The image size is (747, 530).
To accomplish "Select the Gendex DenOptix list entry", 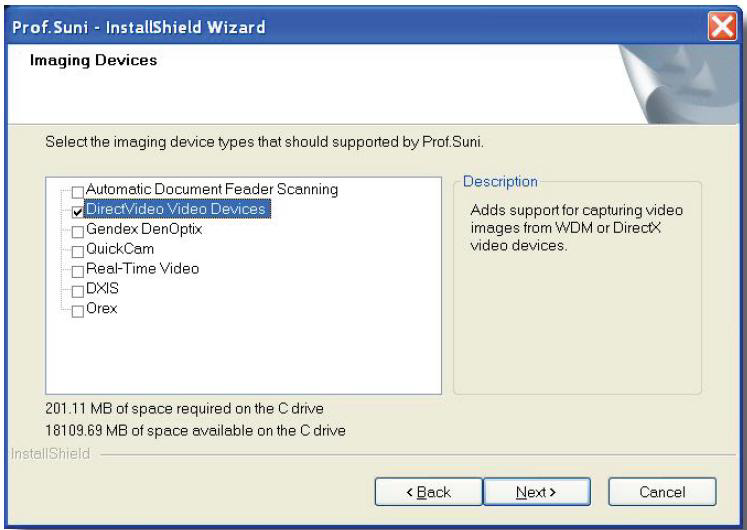I will [144, 229].
